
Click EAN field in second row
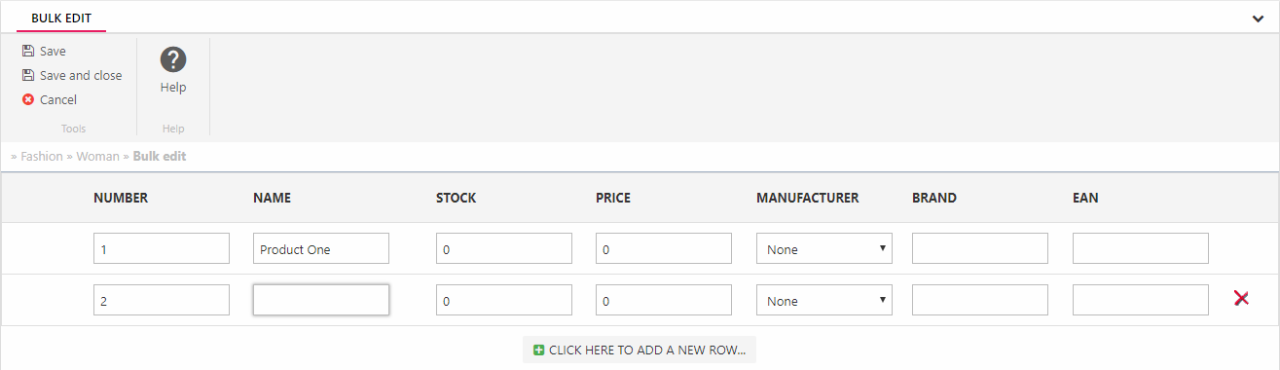pos(1141,300)
